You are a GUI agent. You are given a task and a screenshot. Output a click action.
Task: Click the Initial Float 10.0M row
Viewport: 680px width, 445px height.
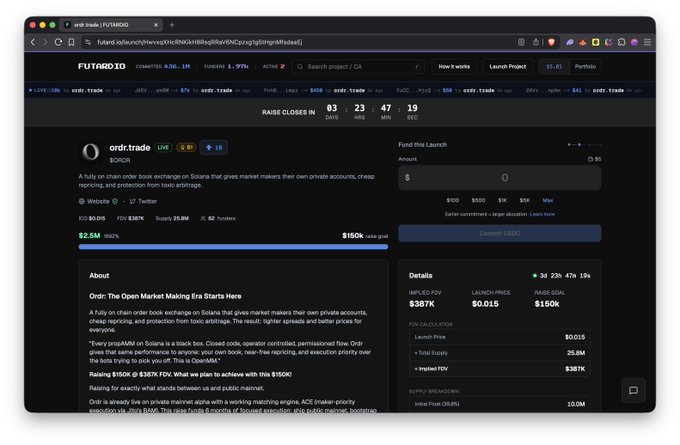coord(500,404)
